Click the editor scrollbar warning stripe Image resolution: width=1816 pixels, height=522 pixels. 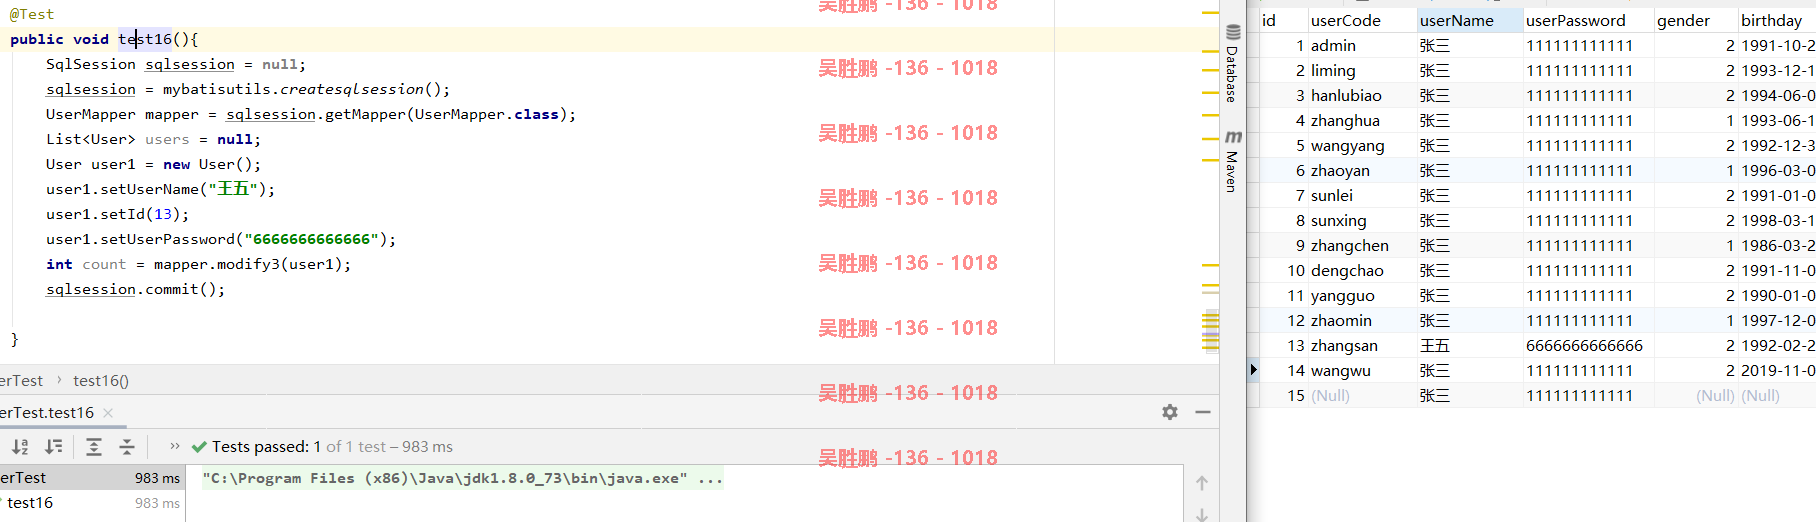point(1211,332)
